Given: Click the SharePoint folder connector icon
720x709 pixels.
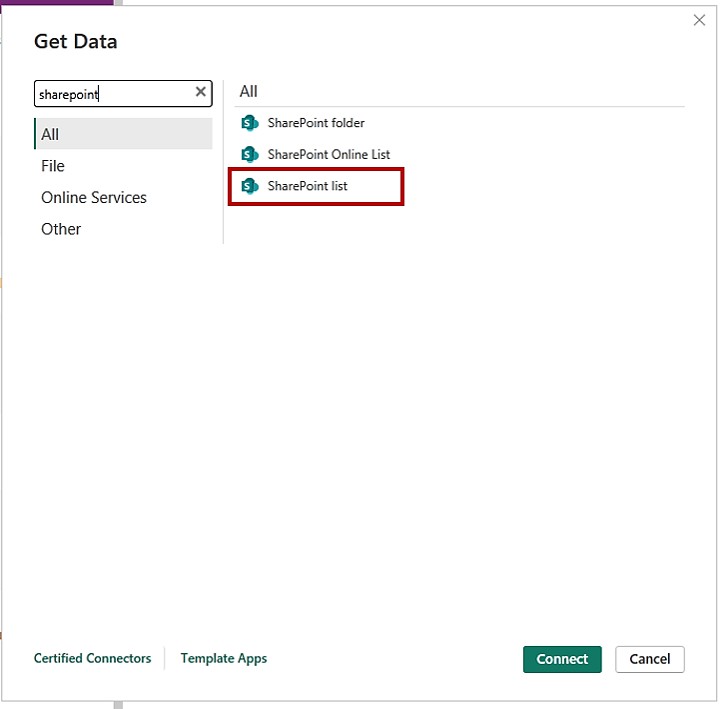Looking at the screenshot, I should click(x=250, y=123).
